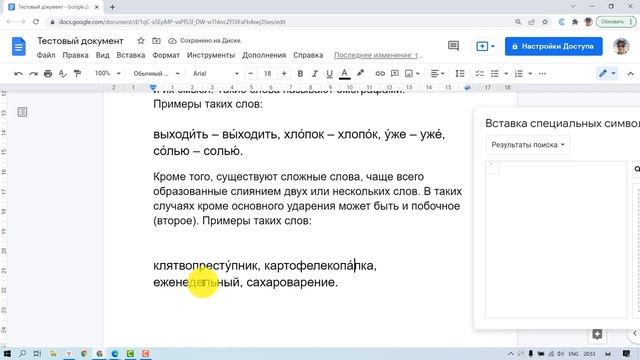The image size is (640, 360).
Task: Open the Файл menu
Action: click(46, 55)
